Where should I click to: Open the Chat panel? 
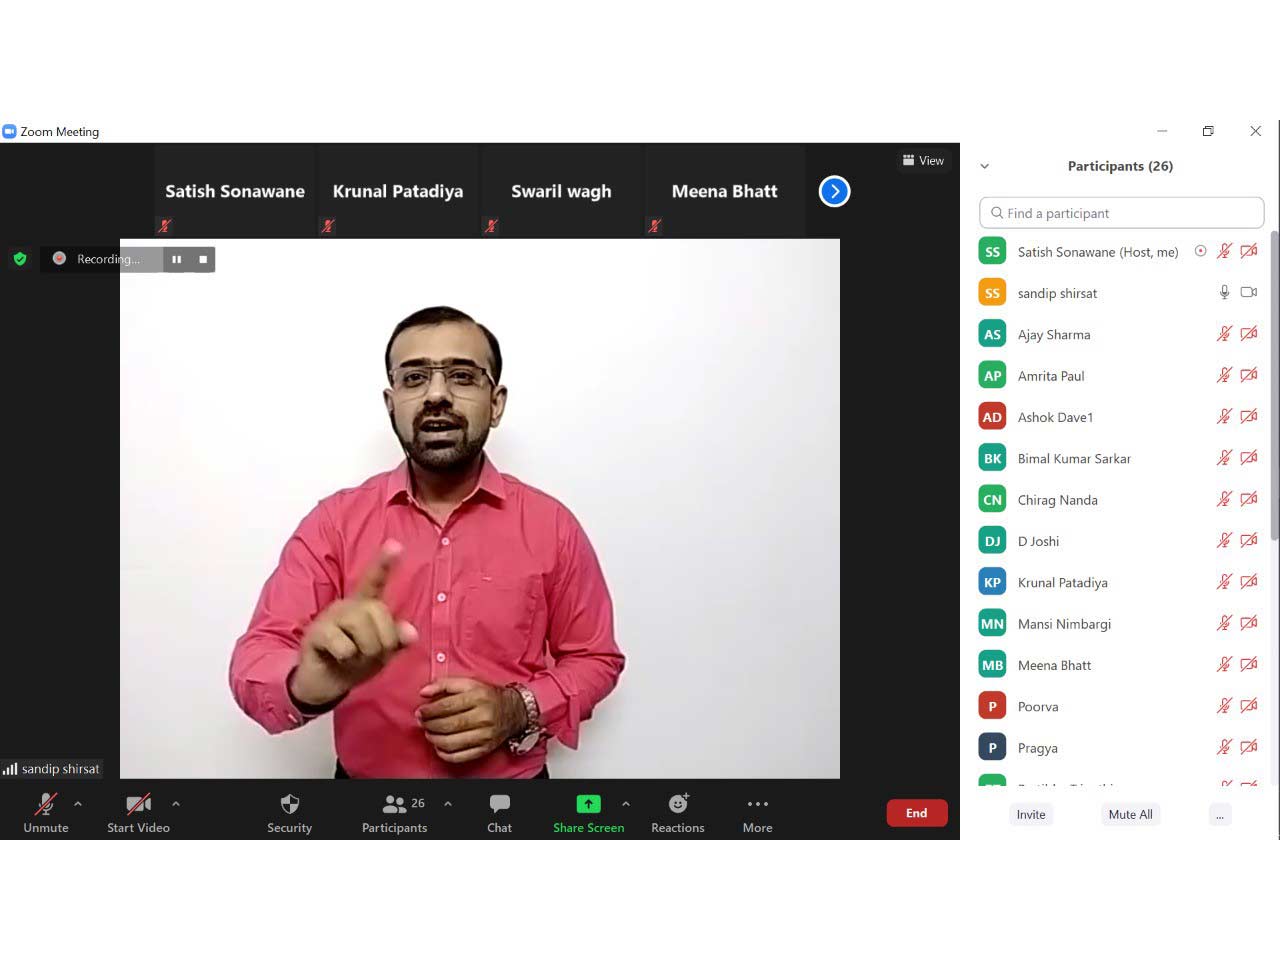point(499,812)
